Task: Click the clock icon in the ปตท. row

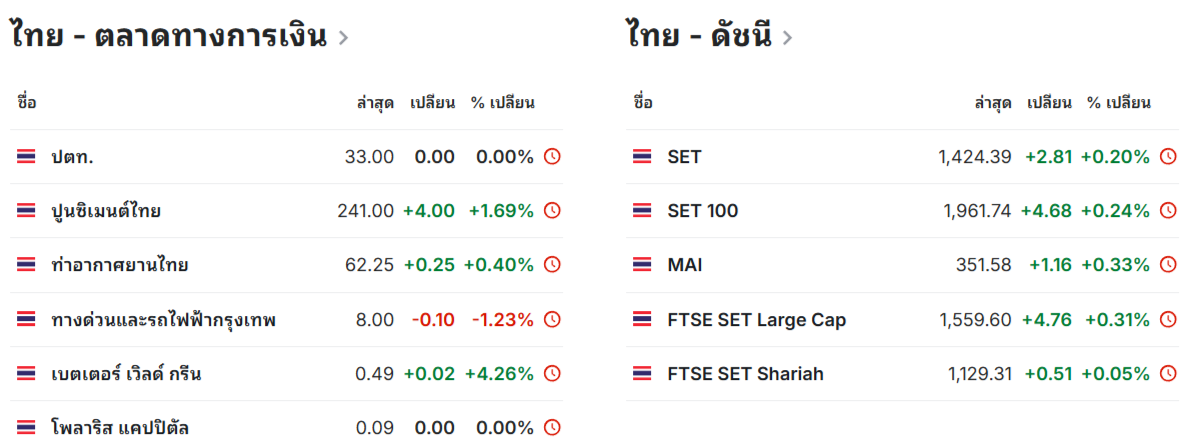Action: 553,156
